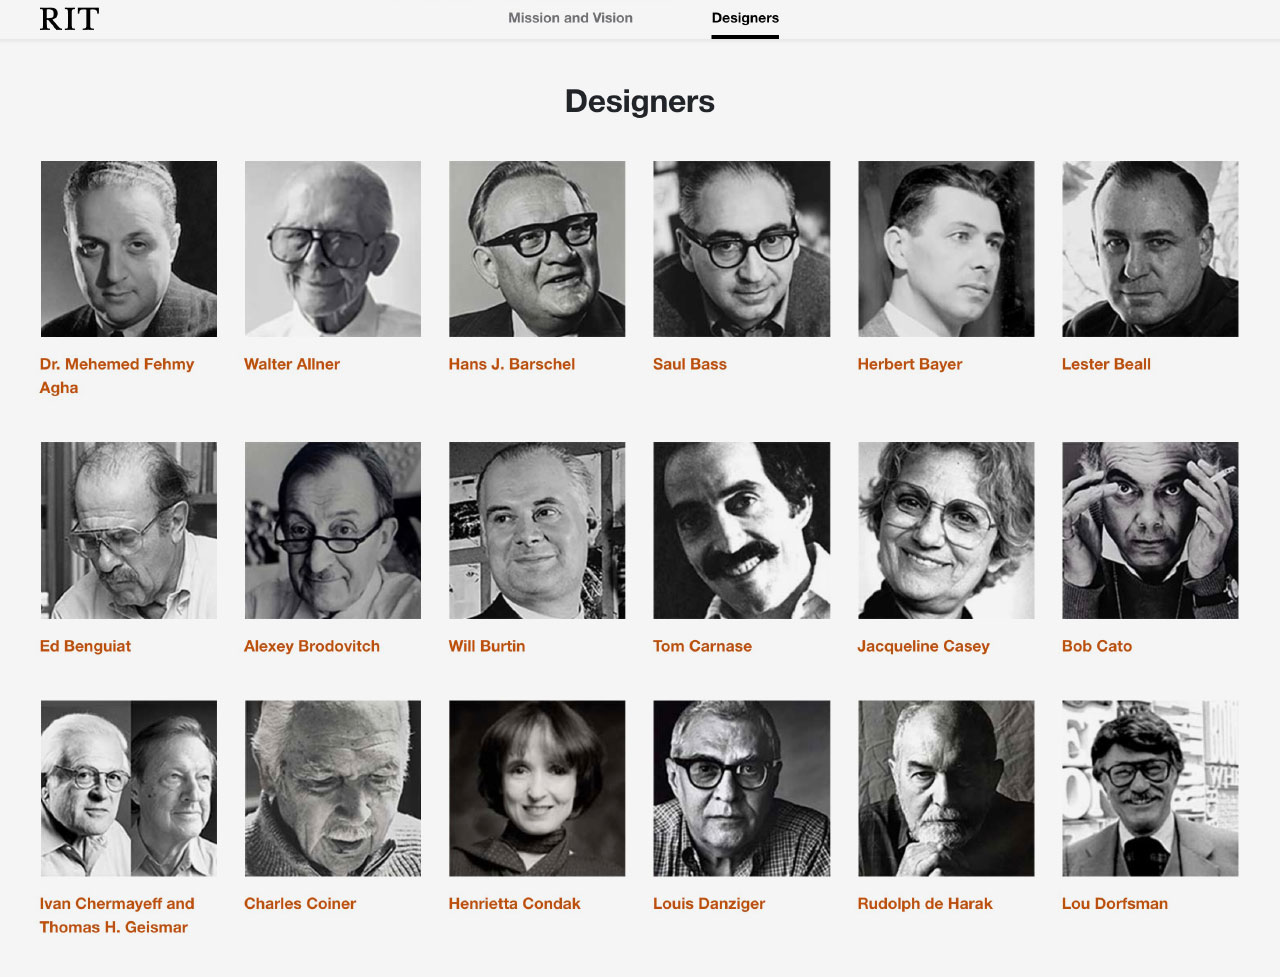
Task: Open Bob Cato's portrait with cigarette
Action: pos(1150,530)
